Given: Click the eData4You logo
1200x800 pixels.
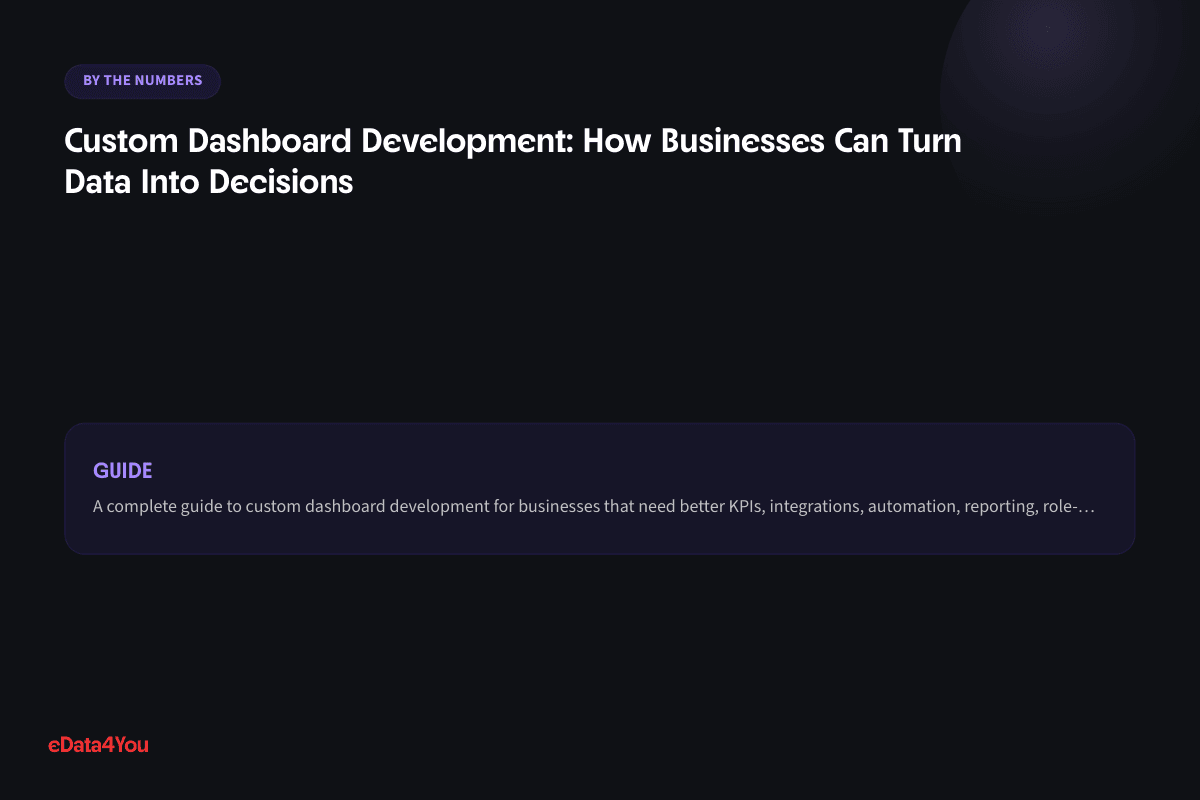Looking at the screenshot, I should point(98,744).
